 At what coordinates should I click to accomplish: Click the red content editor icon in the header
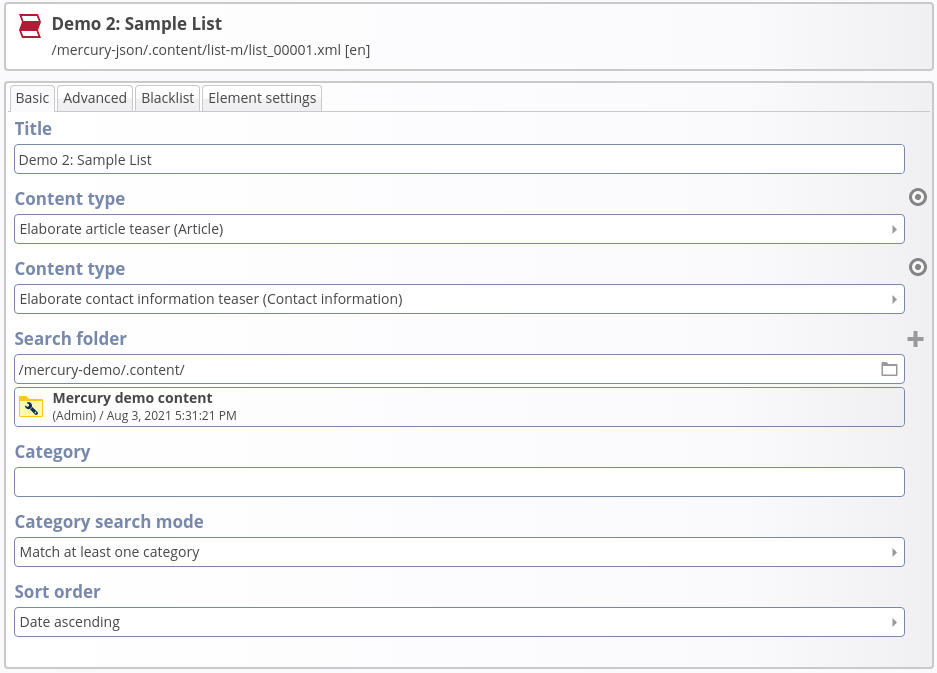tap(29, 25)
